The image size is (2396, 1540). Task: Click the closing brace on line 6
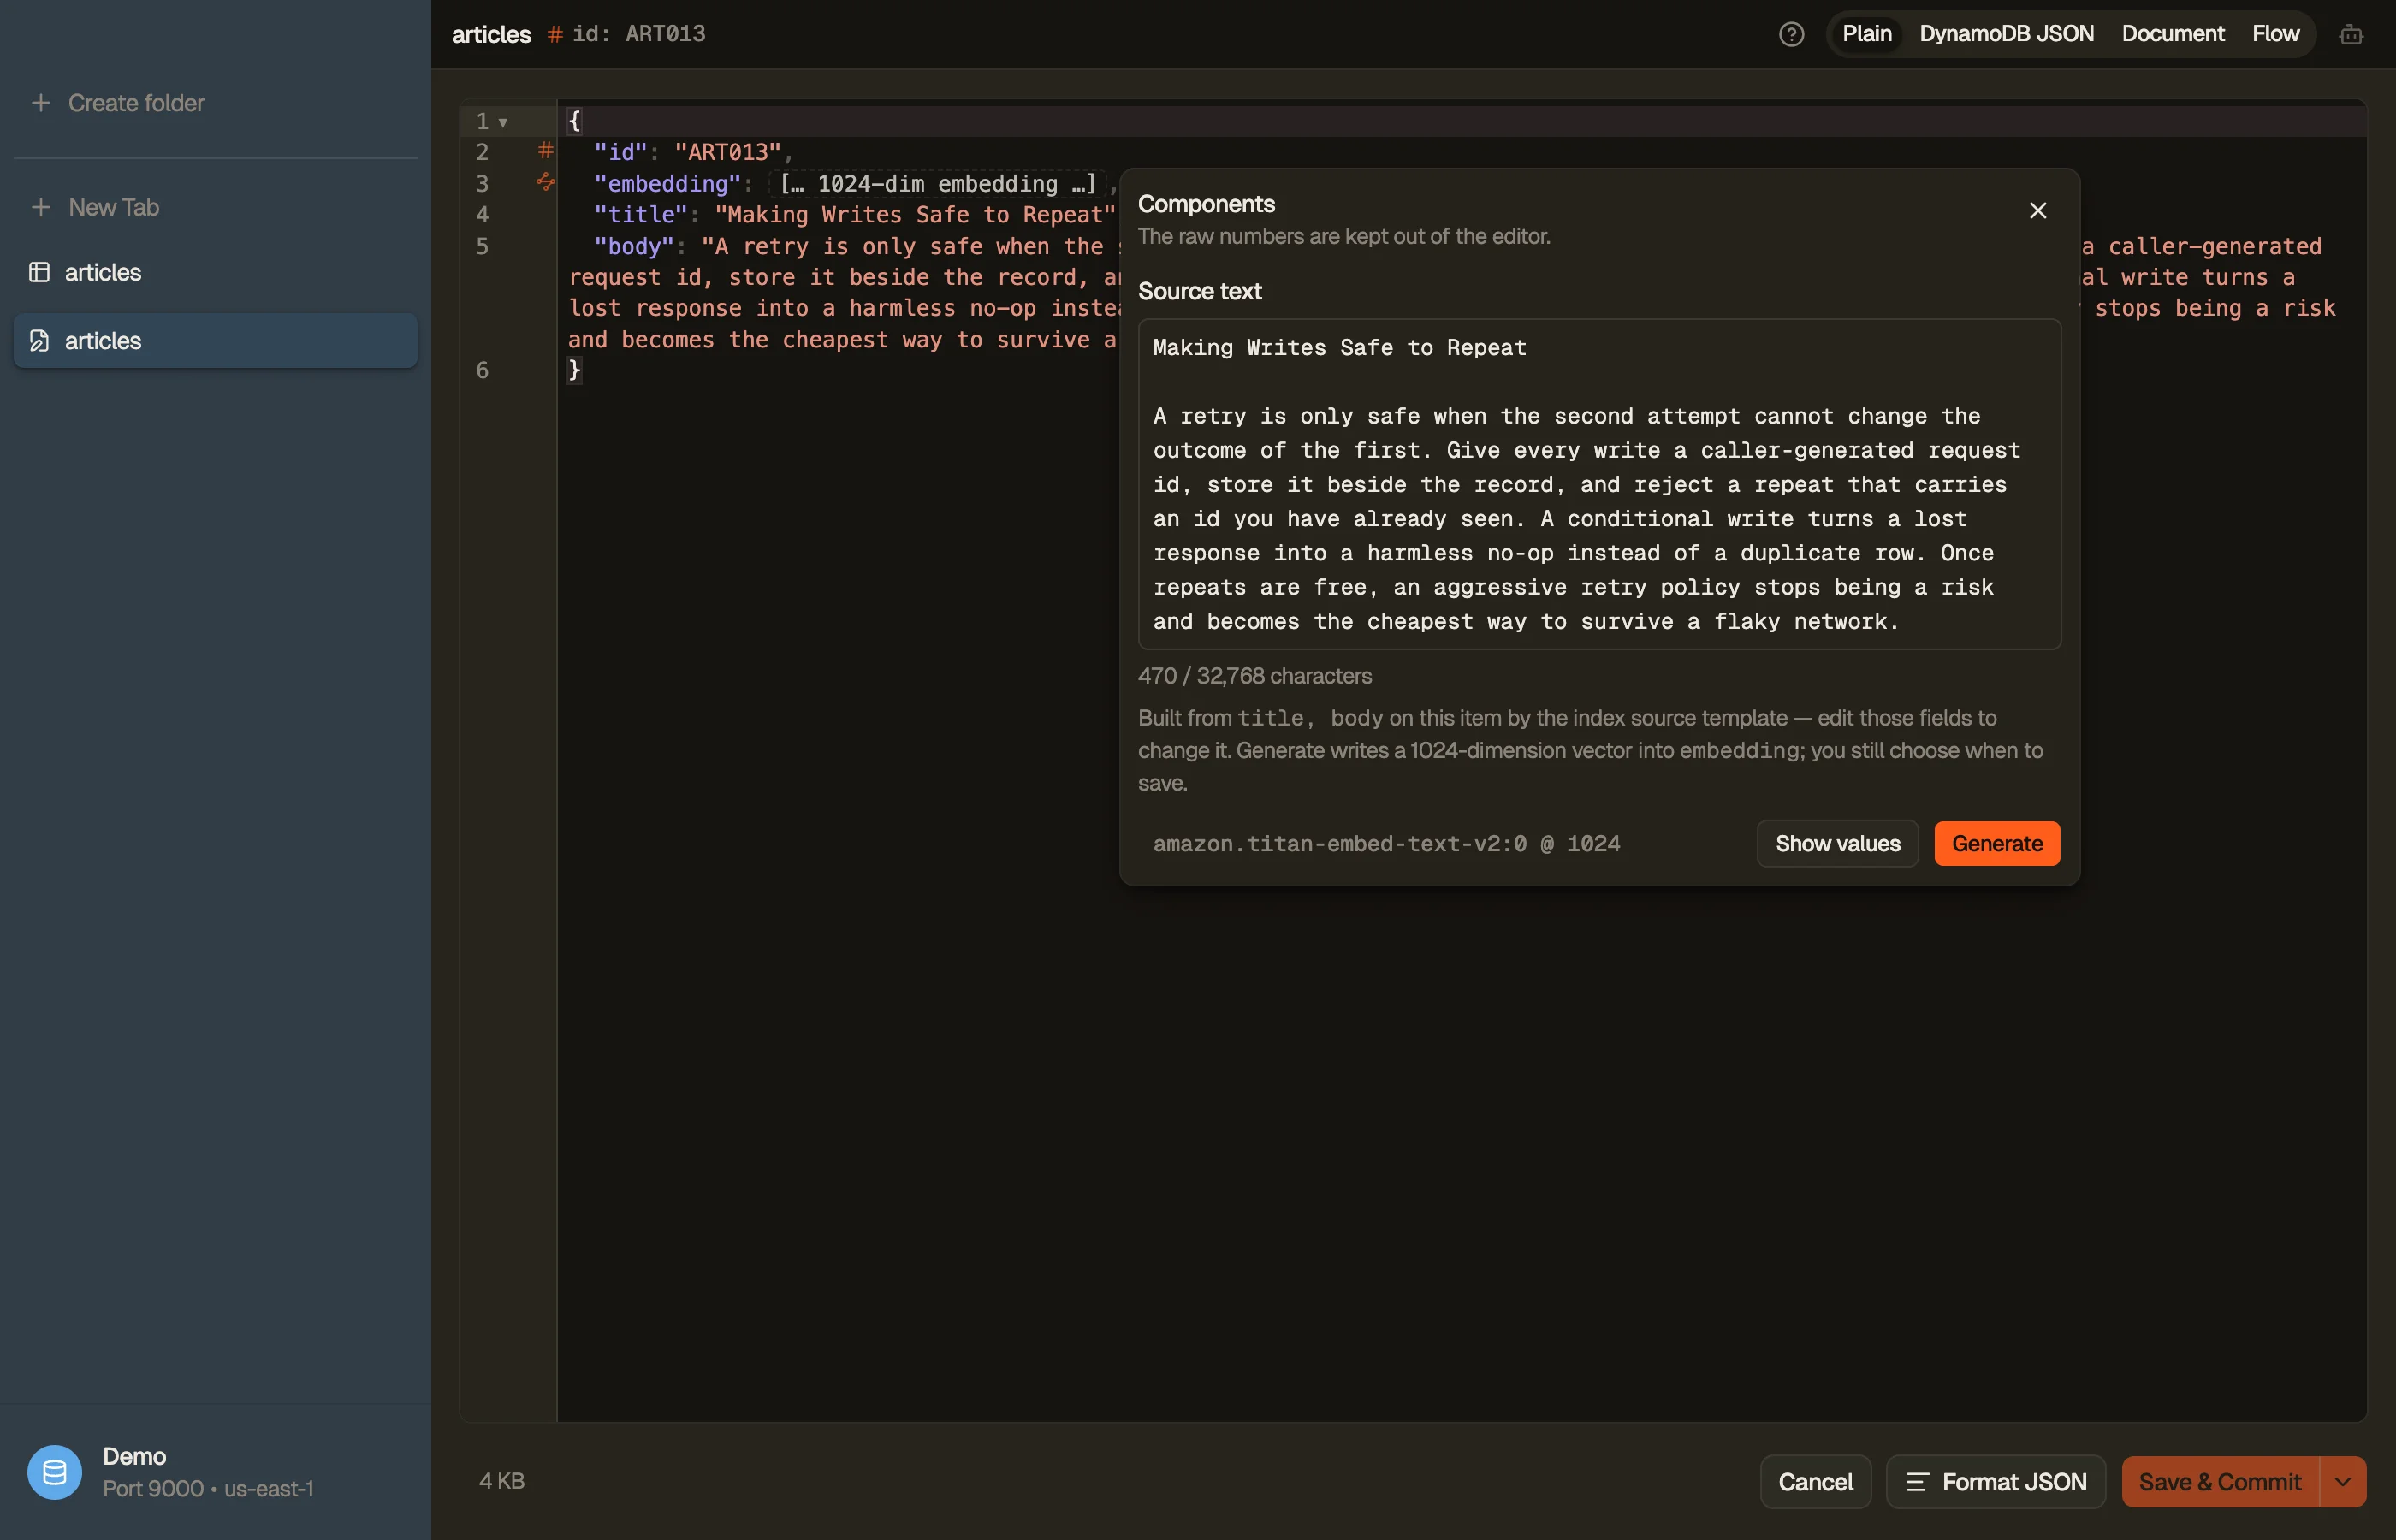[x=574, y=370]
